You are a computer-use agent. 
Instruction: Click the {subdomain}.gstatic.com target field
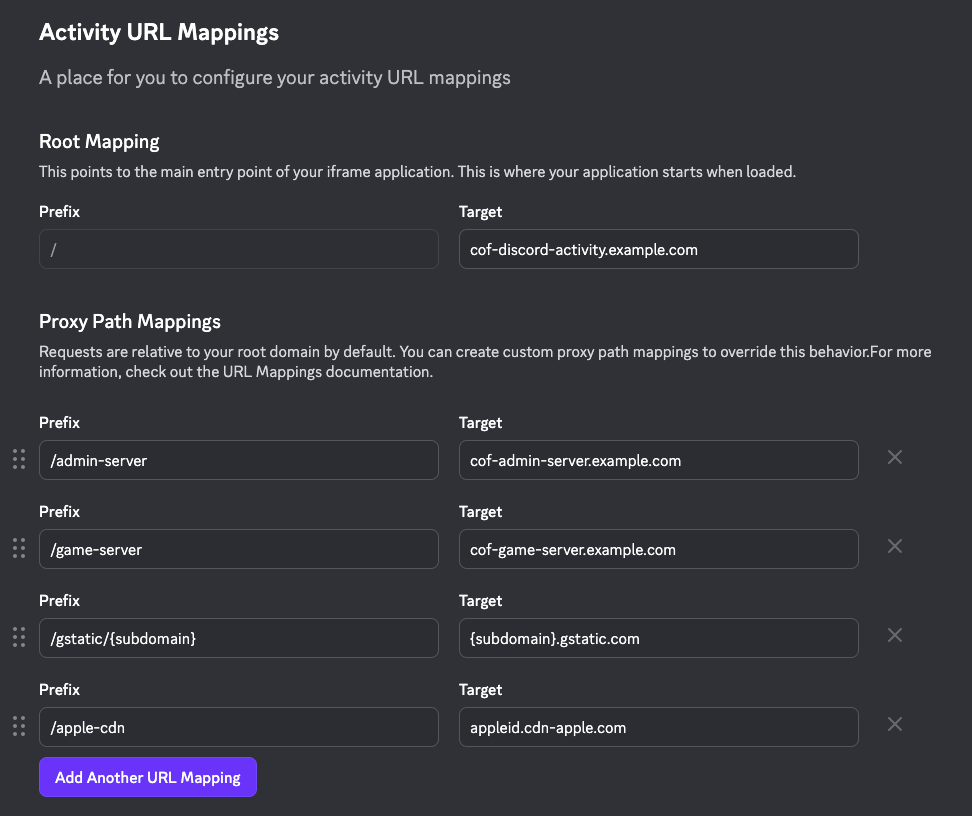click(658, 638)
